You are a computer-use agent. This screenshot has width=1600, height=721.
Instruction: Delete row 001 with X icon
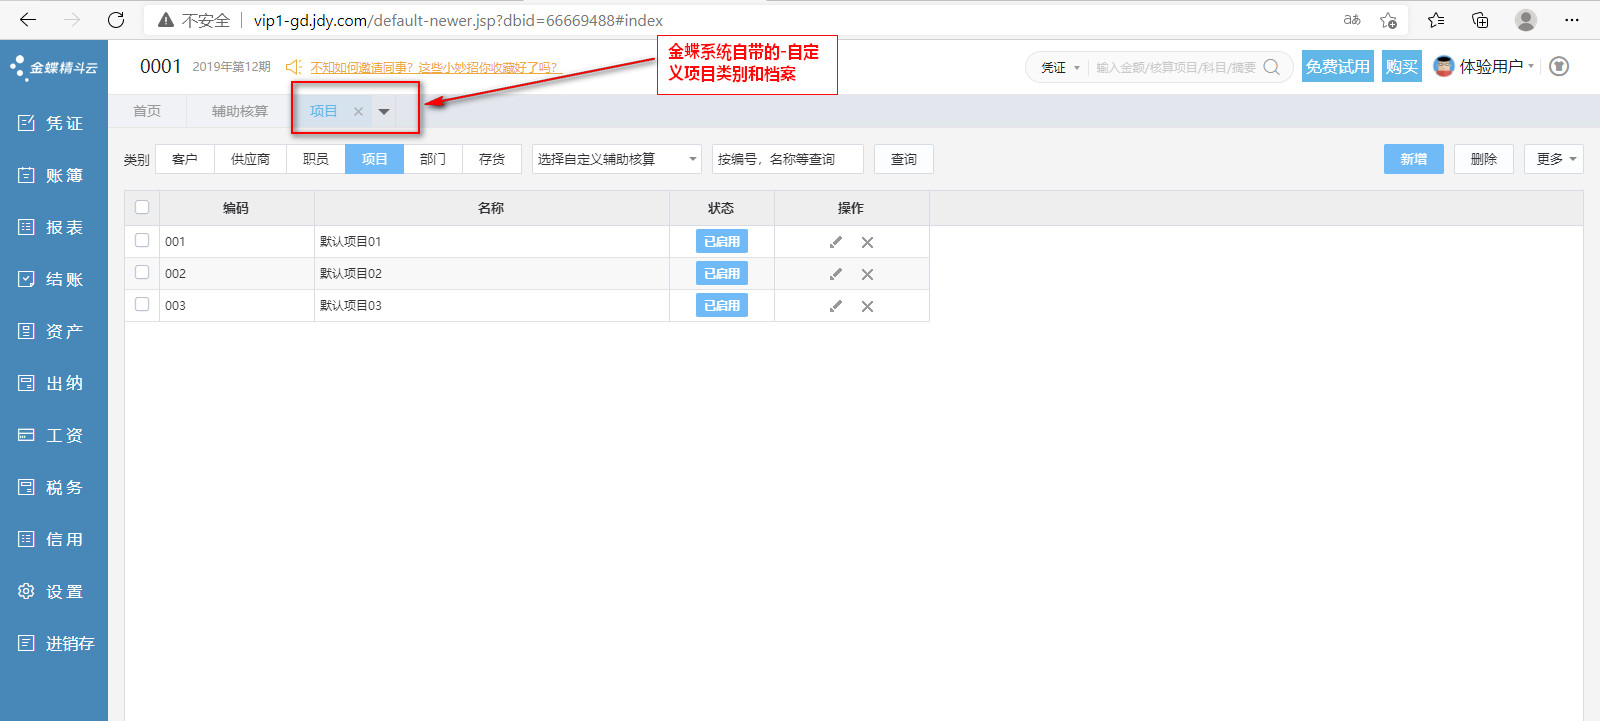click(x=867, y=242)
